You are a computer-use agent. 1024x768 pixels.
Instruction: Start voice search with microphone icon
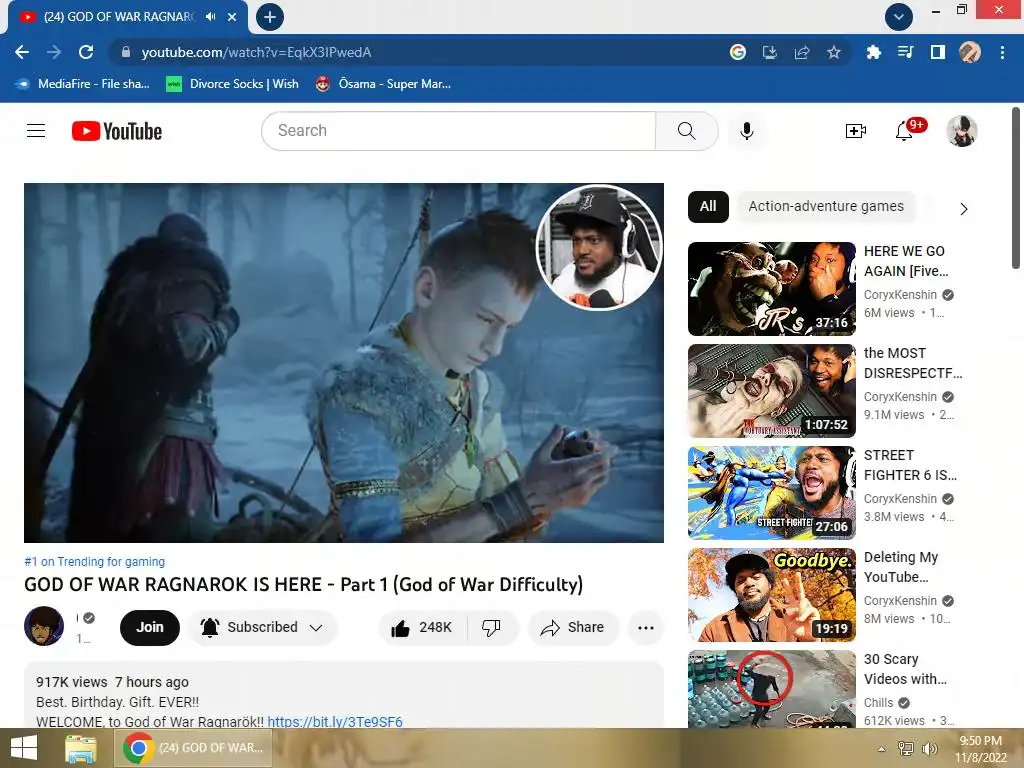tap(746, 131)
